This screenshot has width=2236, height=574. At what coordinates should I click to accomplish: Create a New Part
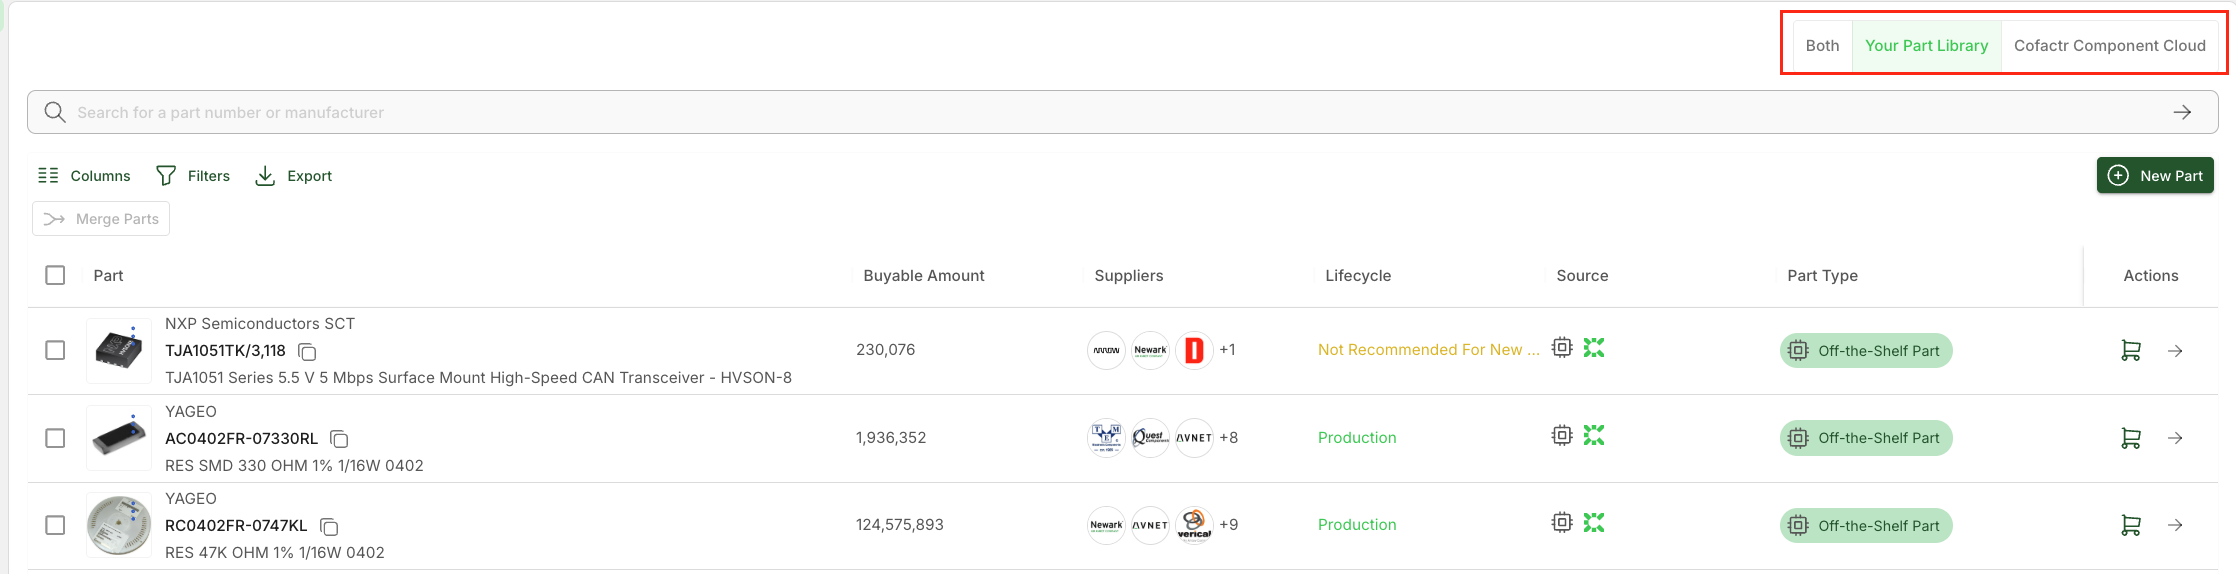(x=2155, y=175)
